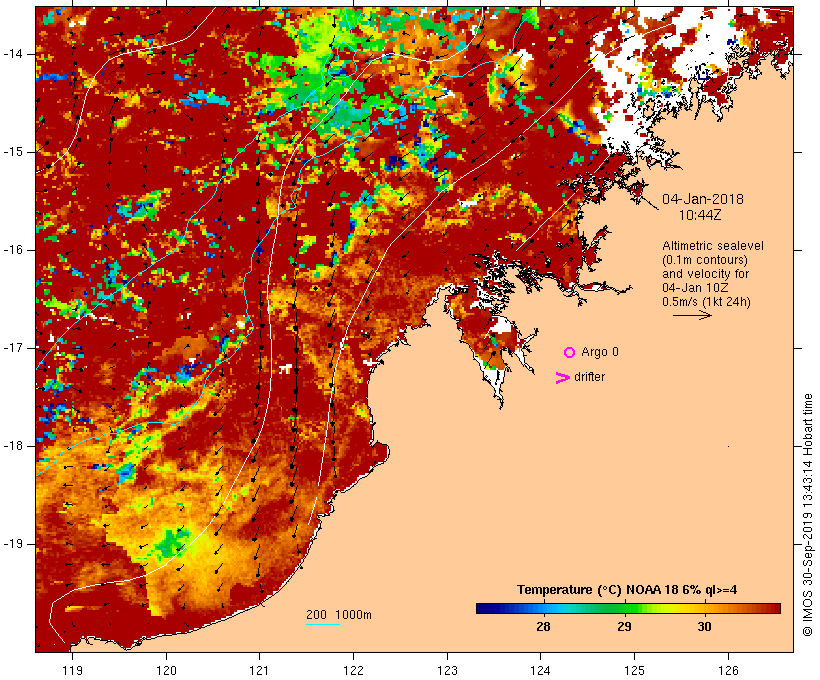Screen dimensions: 820x680
Task: Click the '126' longitude axis label
Action: (728, 671)
